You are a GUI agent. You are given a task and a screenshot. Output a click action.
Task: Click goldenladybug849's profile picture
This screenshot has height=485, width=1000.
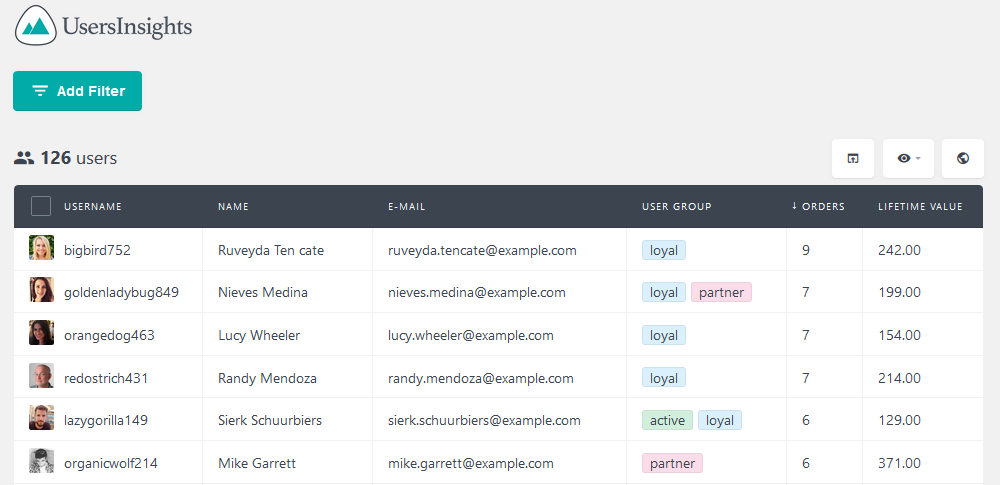pos(41,290)
